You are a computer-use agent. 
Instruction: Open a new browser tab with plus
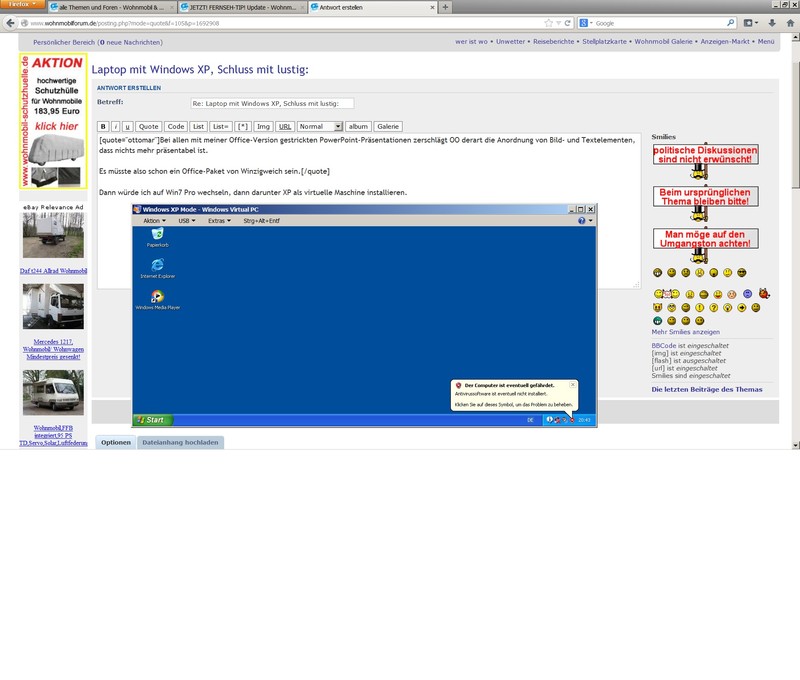(x=445, y=7)
